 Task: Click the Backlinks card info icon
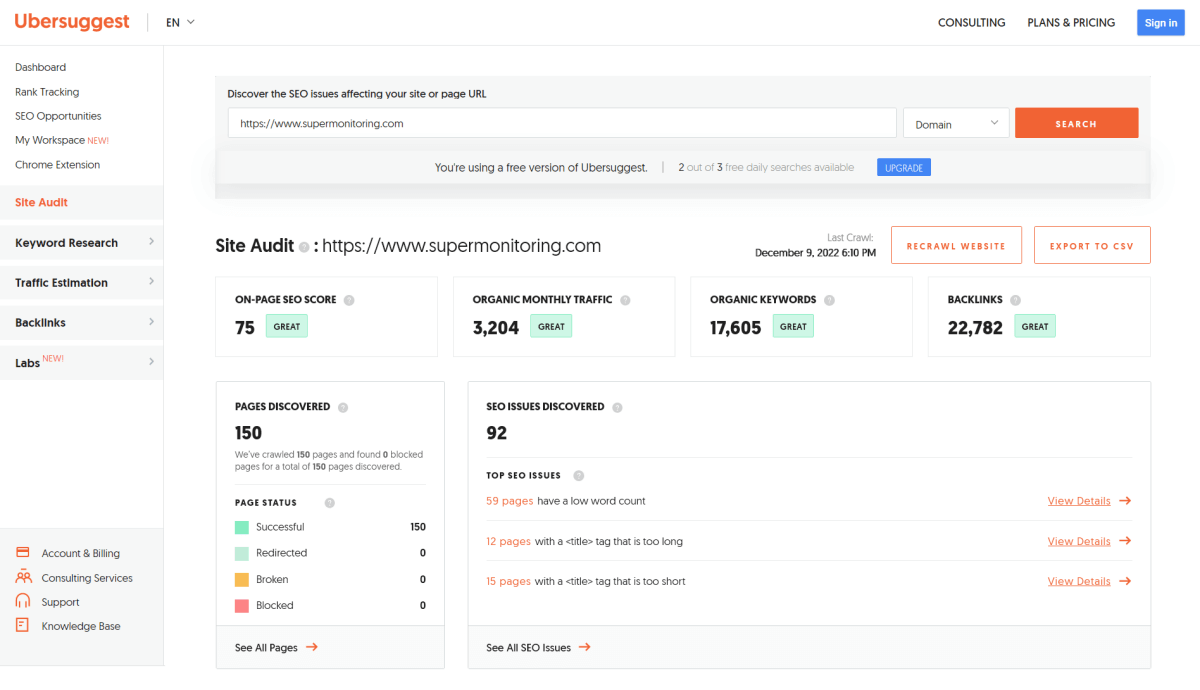(x=1015, y=300)
